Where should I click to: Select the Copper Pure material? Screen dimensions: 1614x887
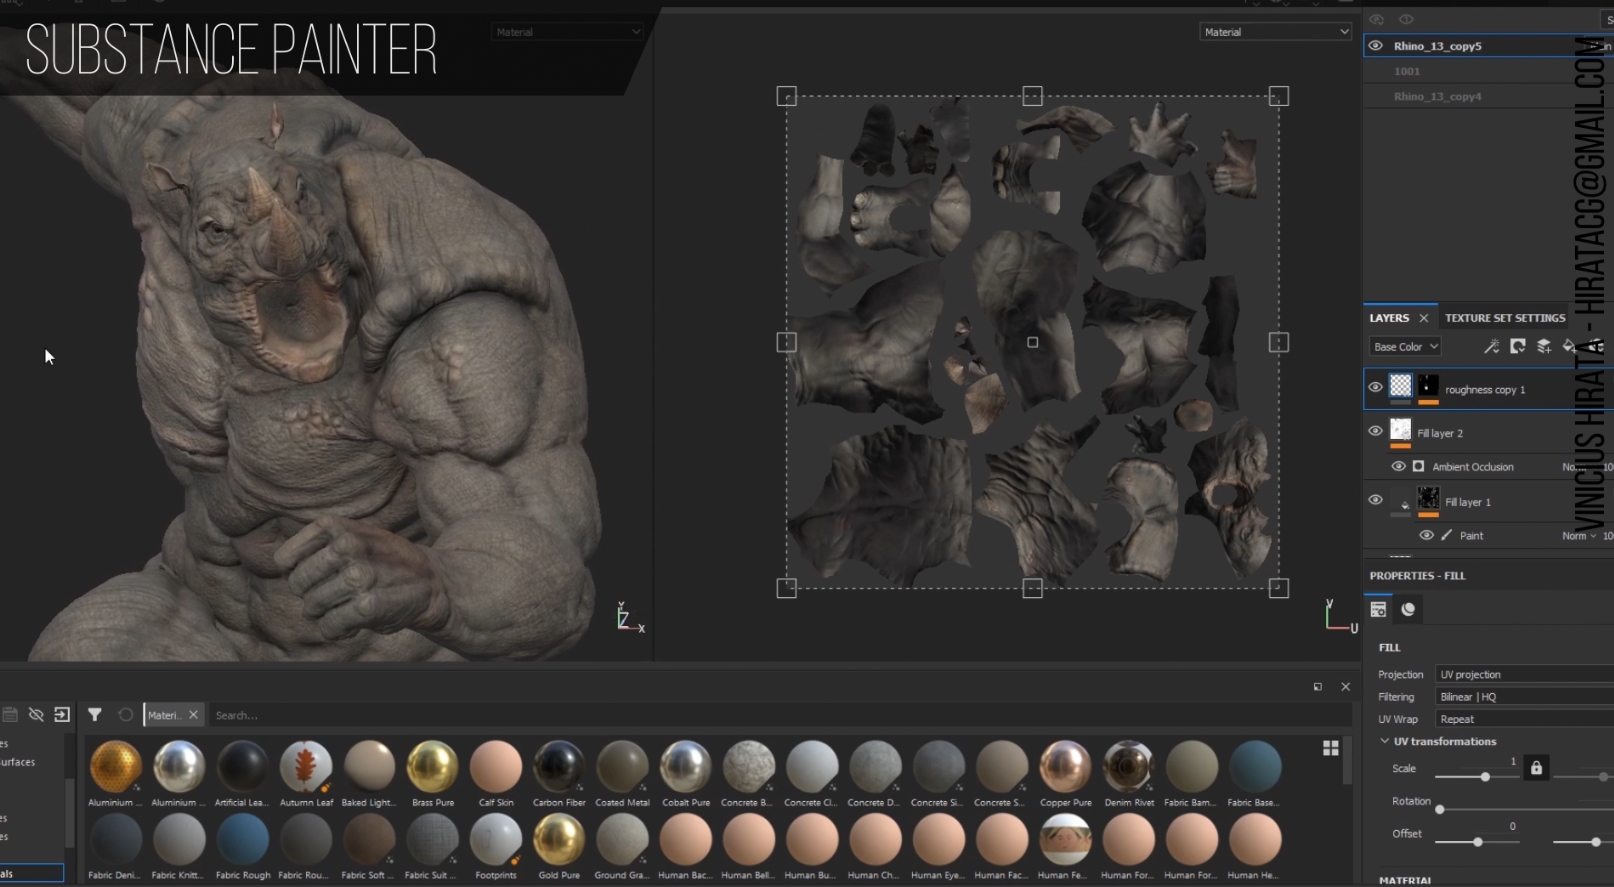click(1065, 766)
